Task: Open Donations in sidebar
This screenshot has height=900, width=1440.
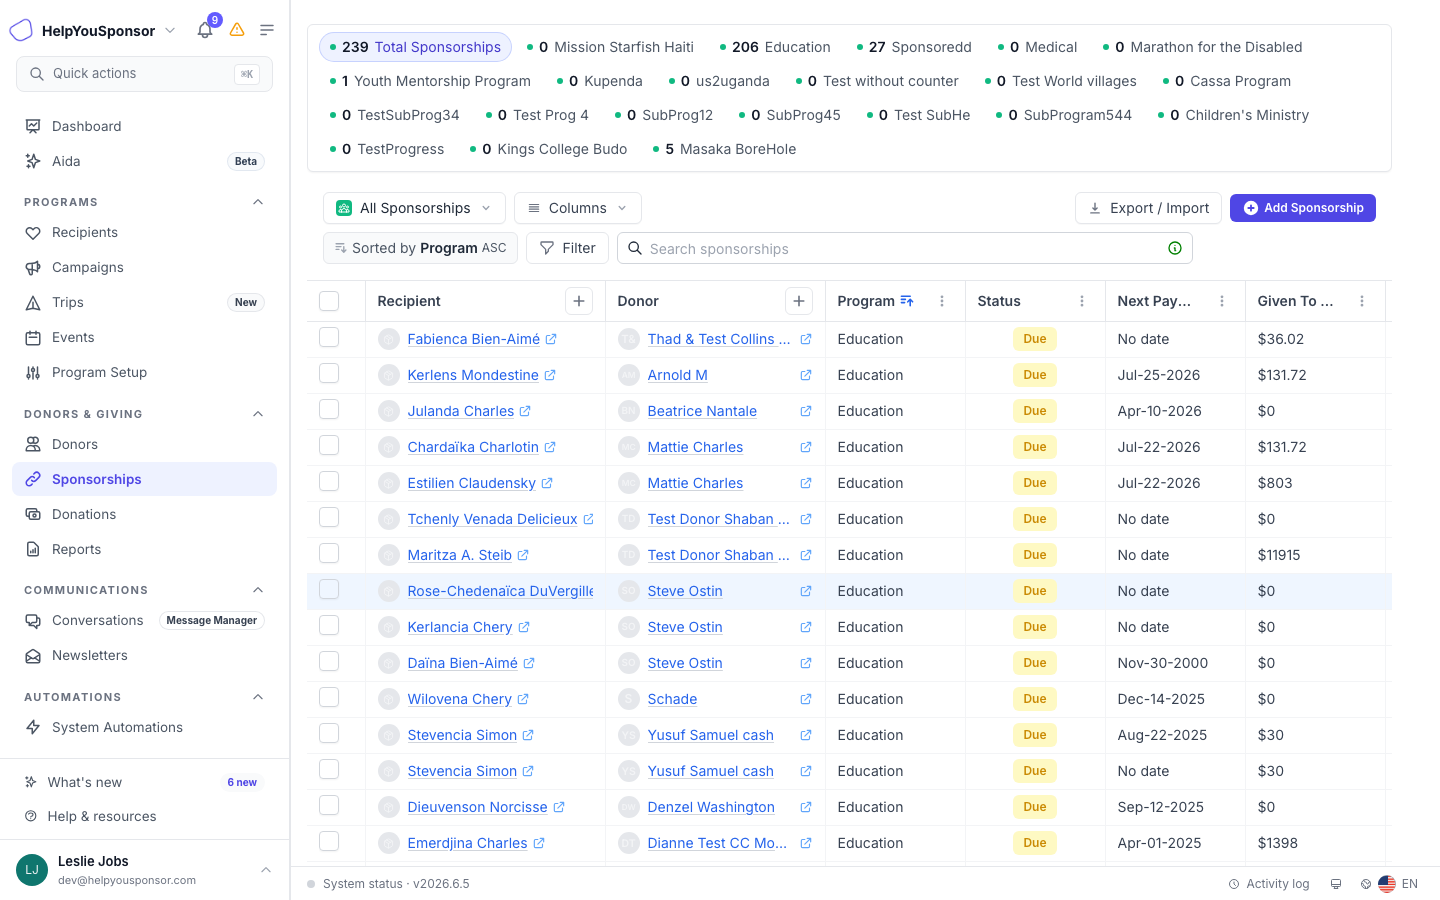Action: 144,514
